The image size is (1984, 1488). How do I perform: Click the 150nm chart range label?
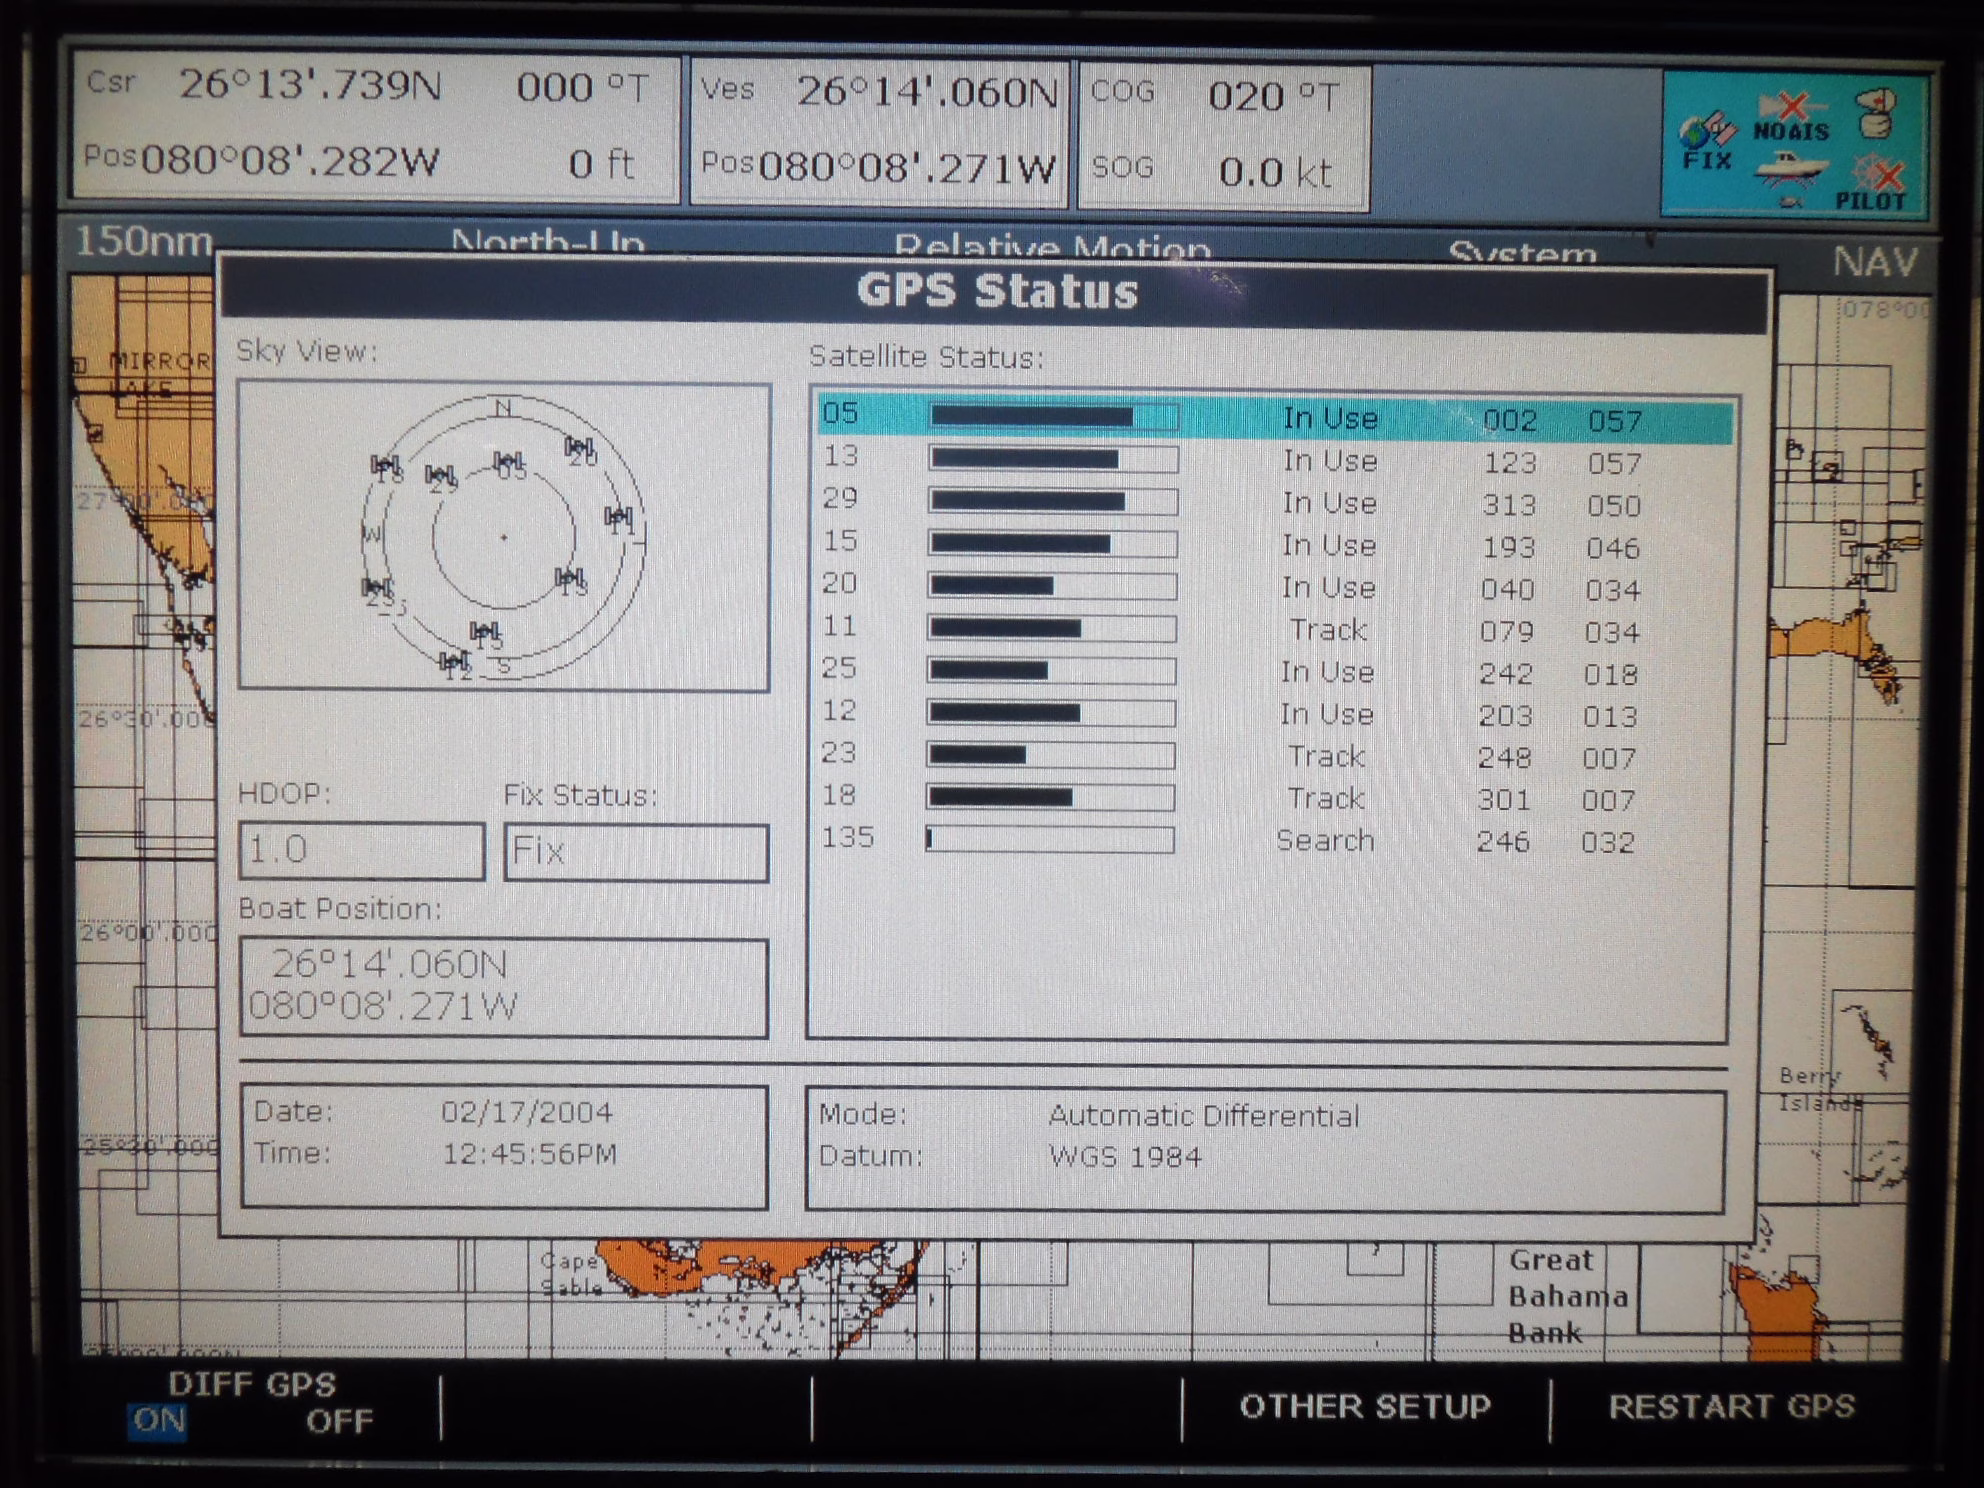click(x=143, y=242)
